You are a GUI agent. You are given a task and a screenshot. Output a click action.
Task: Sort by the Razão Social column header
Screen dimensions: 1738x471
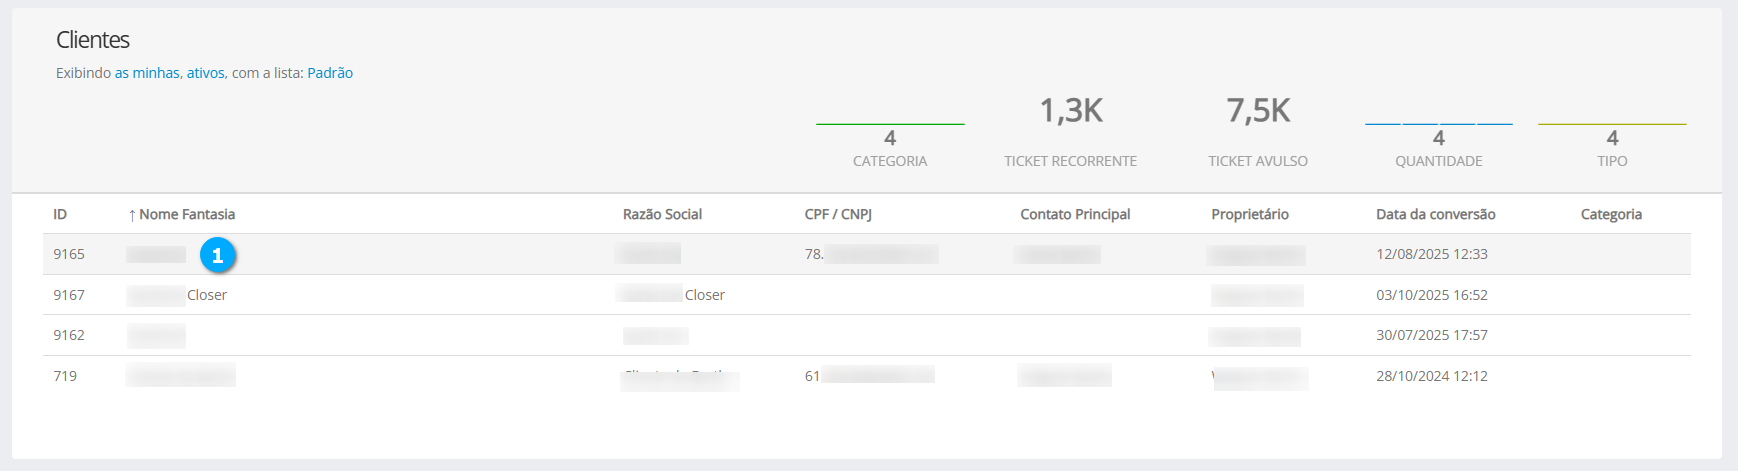(662, 214)
